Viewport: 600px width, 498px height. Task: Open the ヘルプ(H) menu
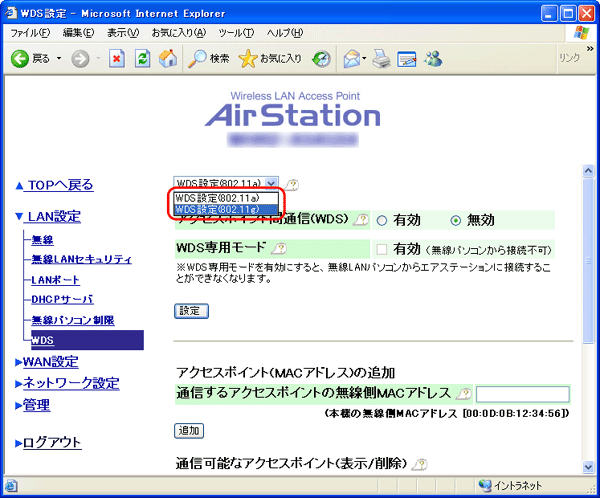click(x=285, y=33)
